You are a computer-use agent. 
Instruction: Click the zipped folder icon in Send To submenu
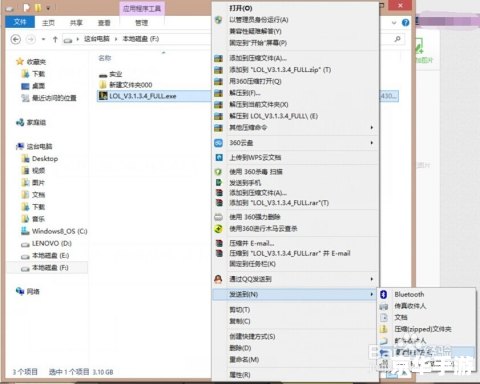click(x=384, y=329)
